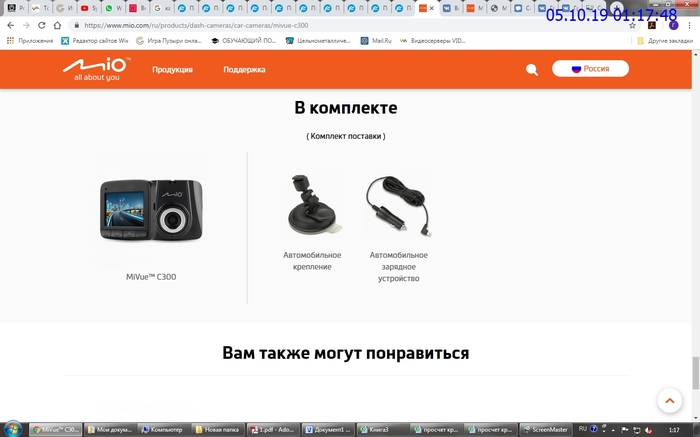
Task: Click the page vertical scrollbar
Action: (x=695, y=373)
